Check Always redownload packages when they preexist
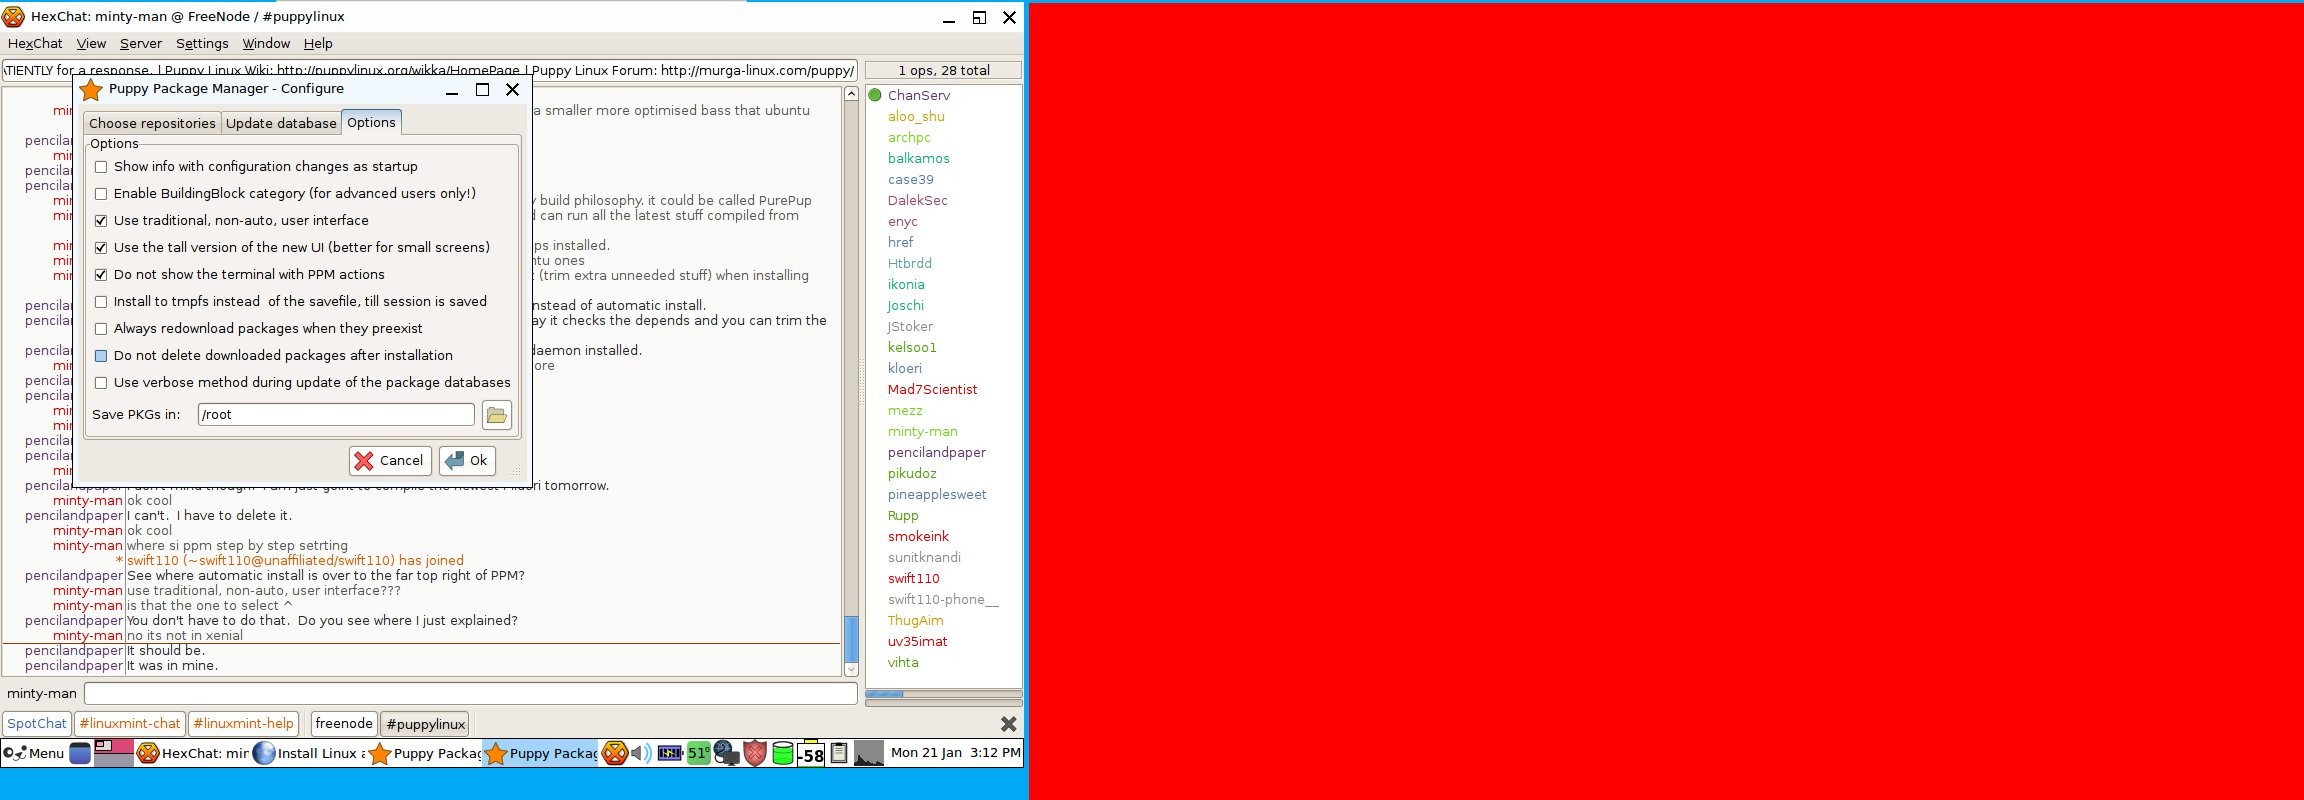The width and height of the screenshot is (2304, 800). point(101,329)
